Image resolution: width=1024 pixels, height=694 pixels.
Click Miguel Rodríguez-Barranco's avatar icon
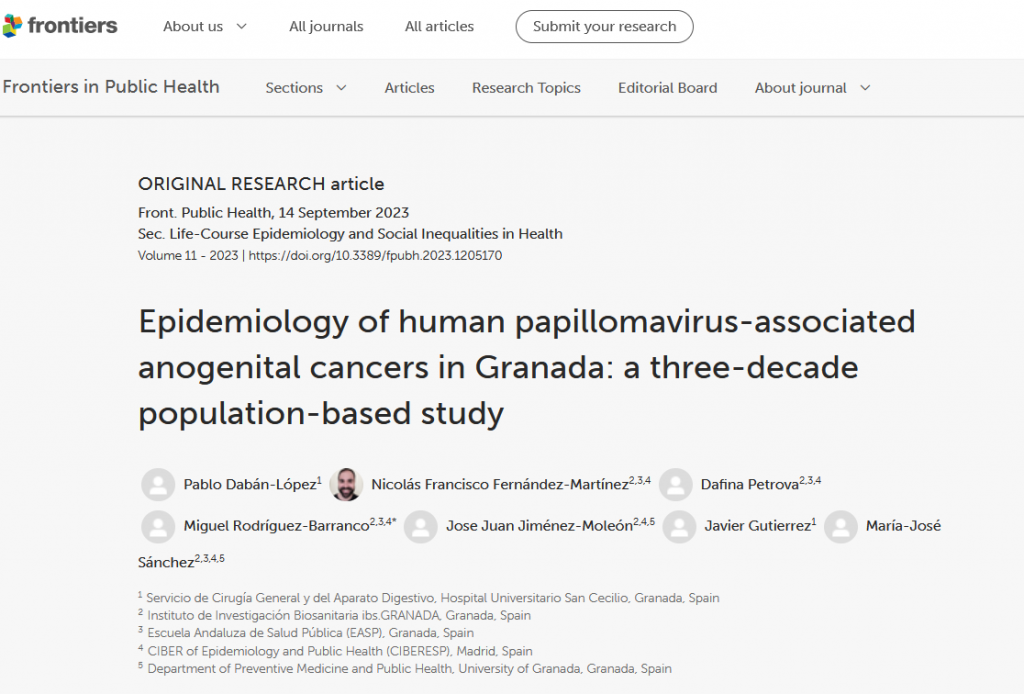[x=158, y=526]
